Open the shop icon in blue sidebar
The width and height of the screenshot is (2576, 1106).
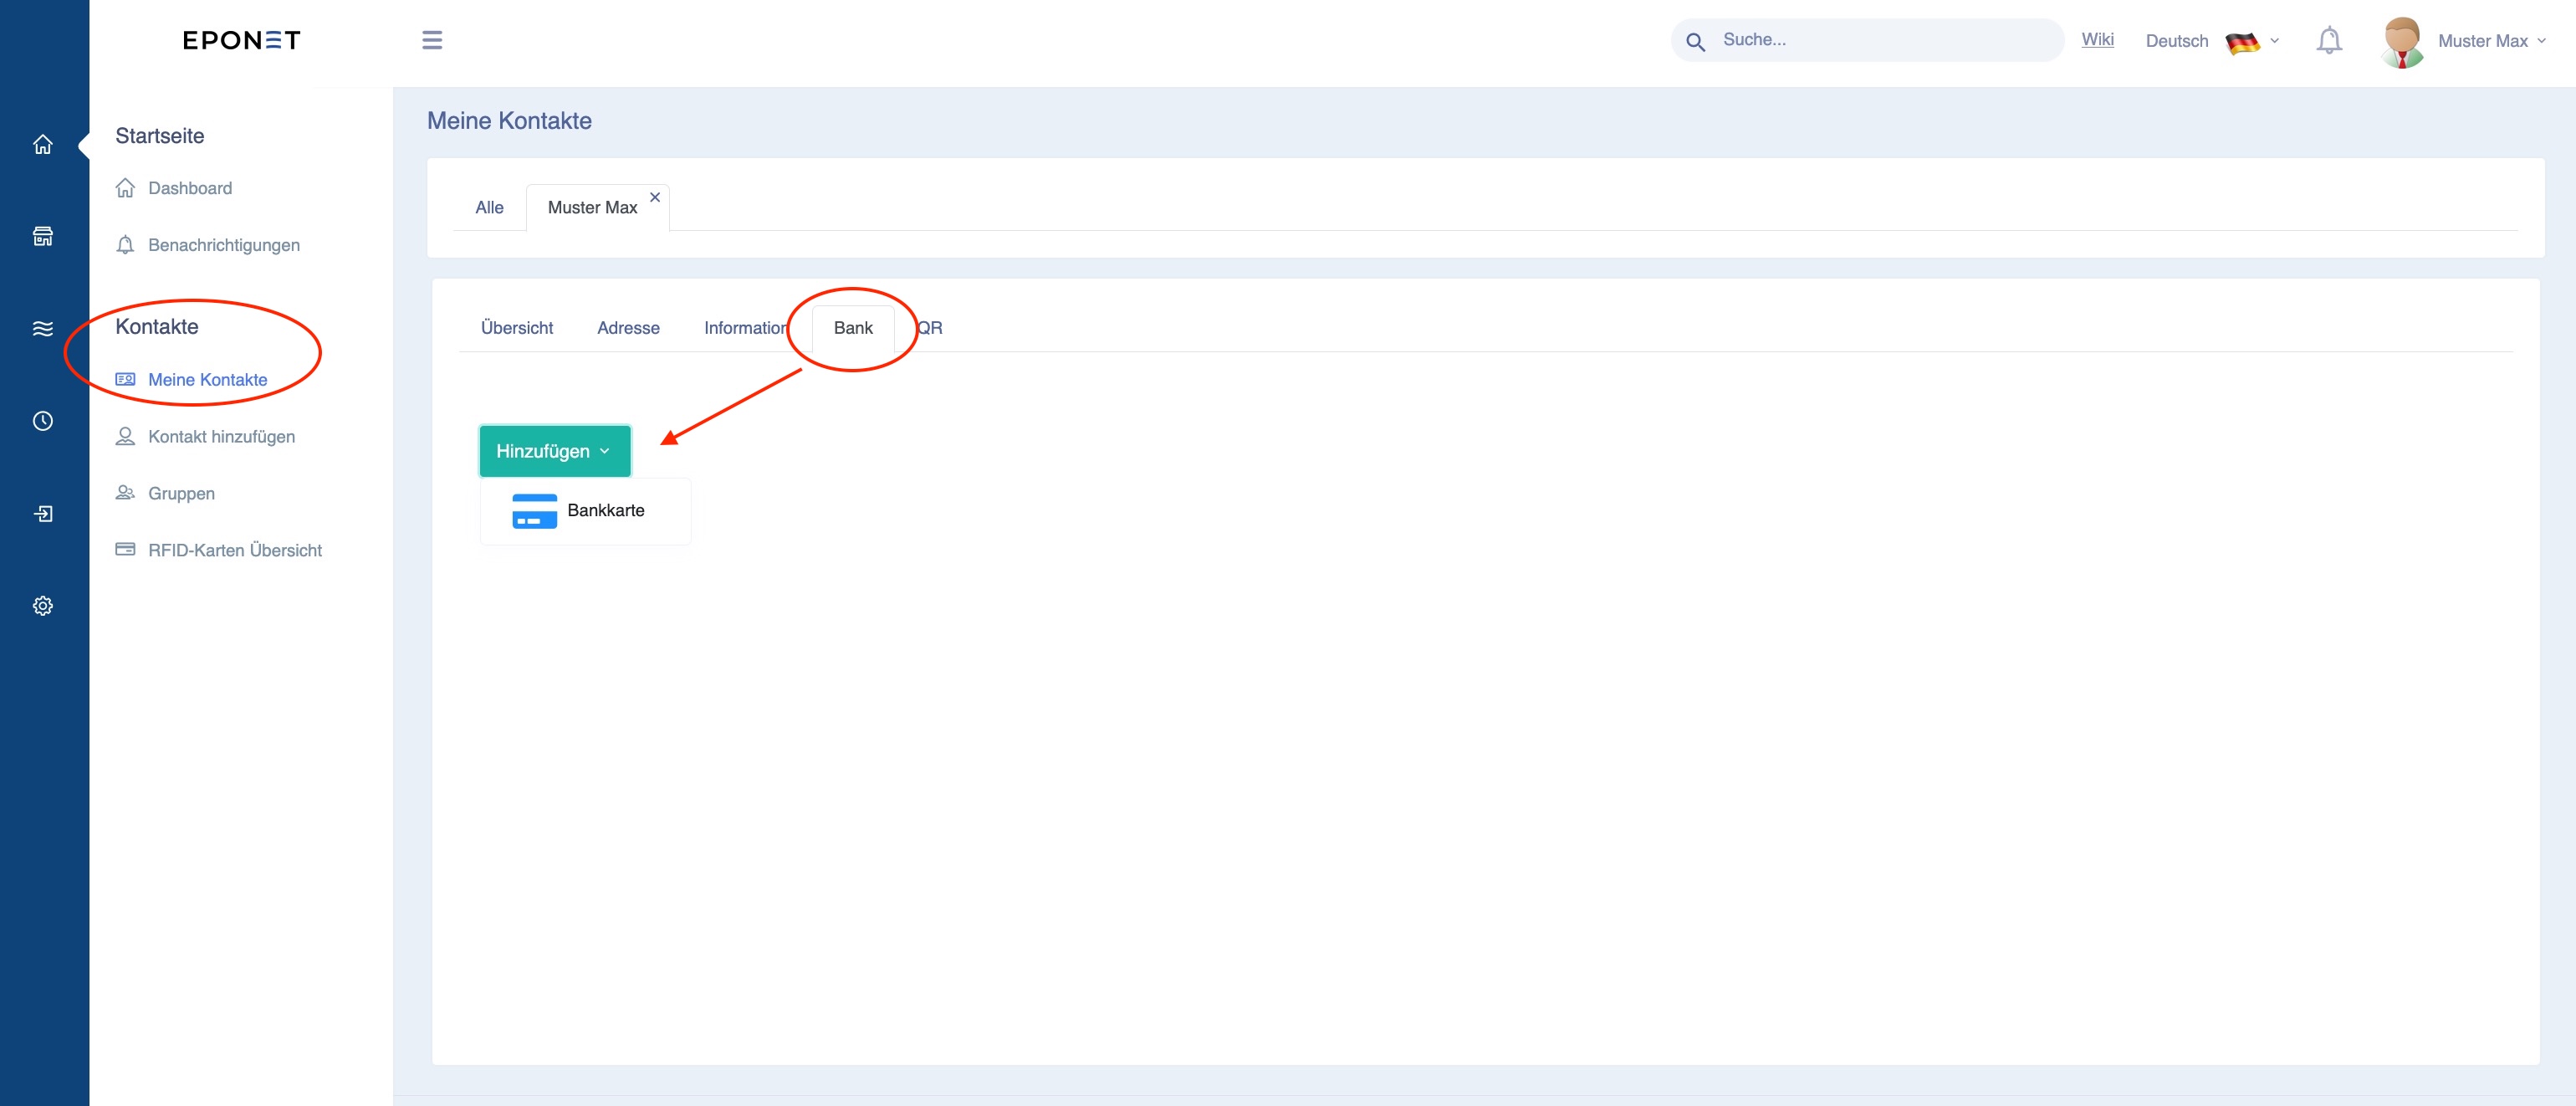click(x=42, y=236)
